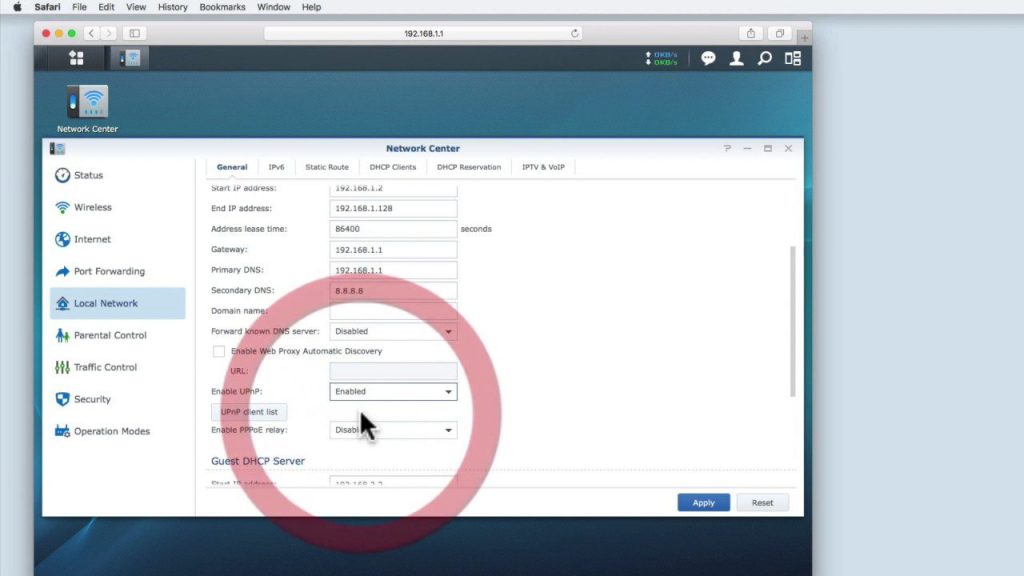
Task: Expand the Enable PPPoE relay dropdown
Action: click(393, 430)
